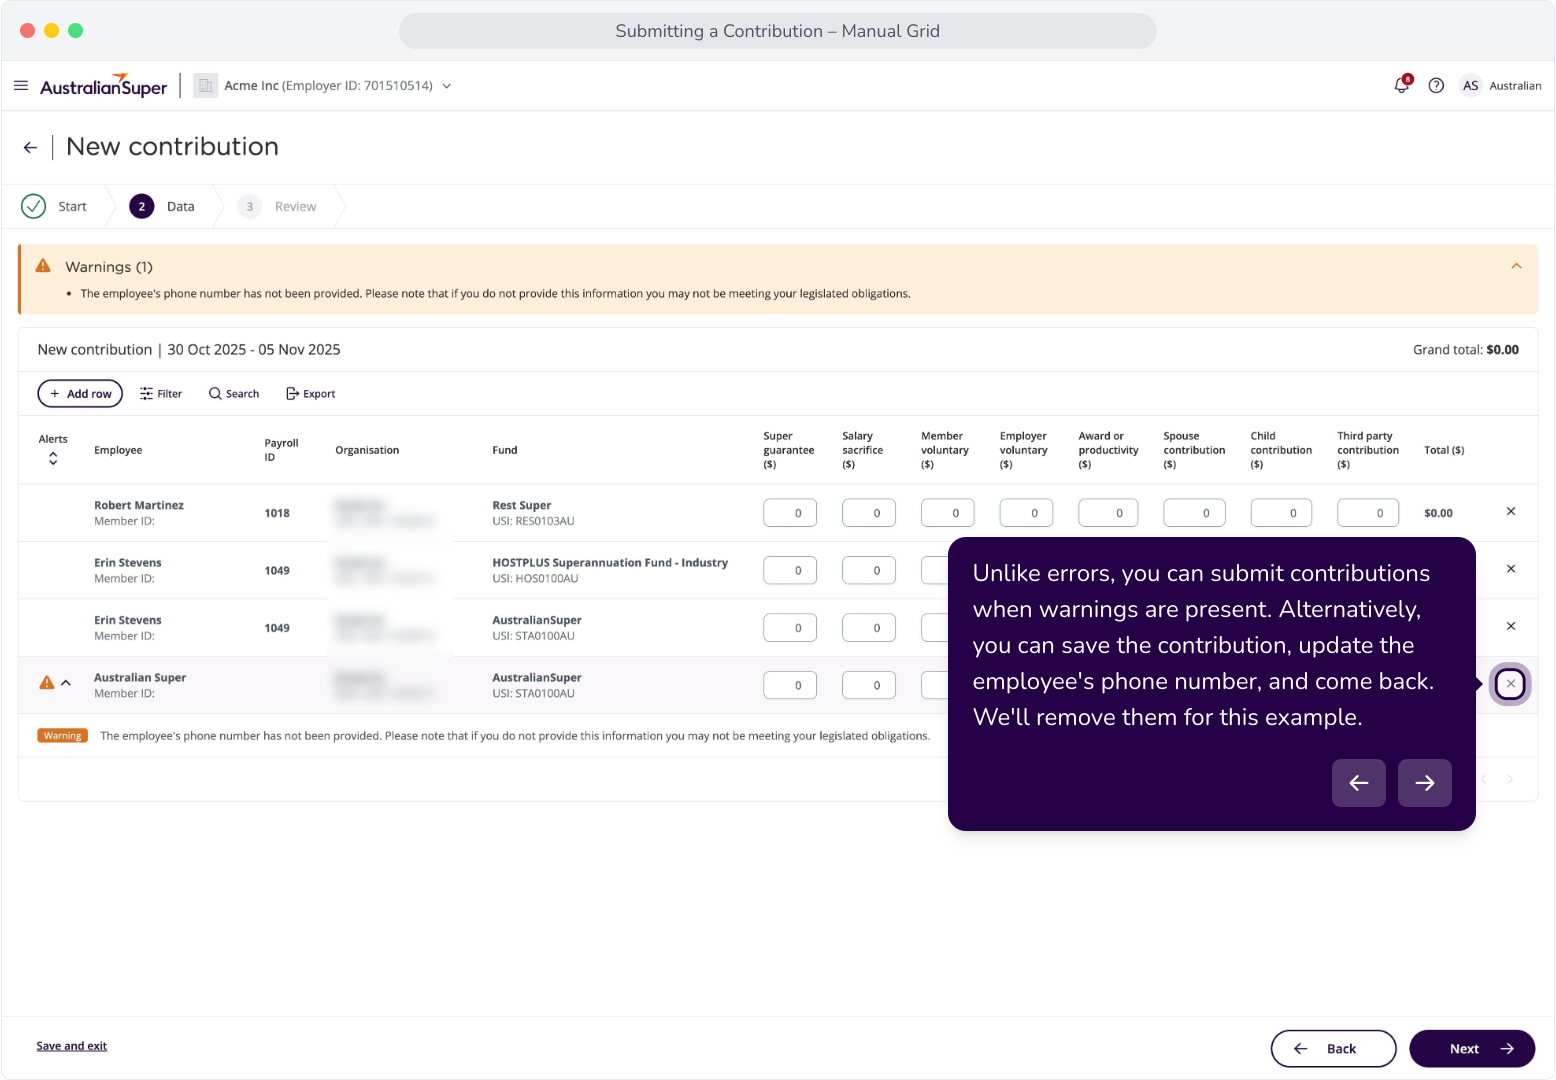Edit Erin Stevens AustralianSuper salary sacrifice amount

point(869,628)
